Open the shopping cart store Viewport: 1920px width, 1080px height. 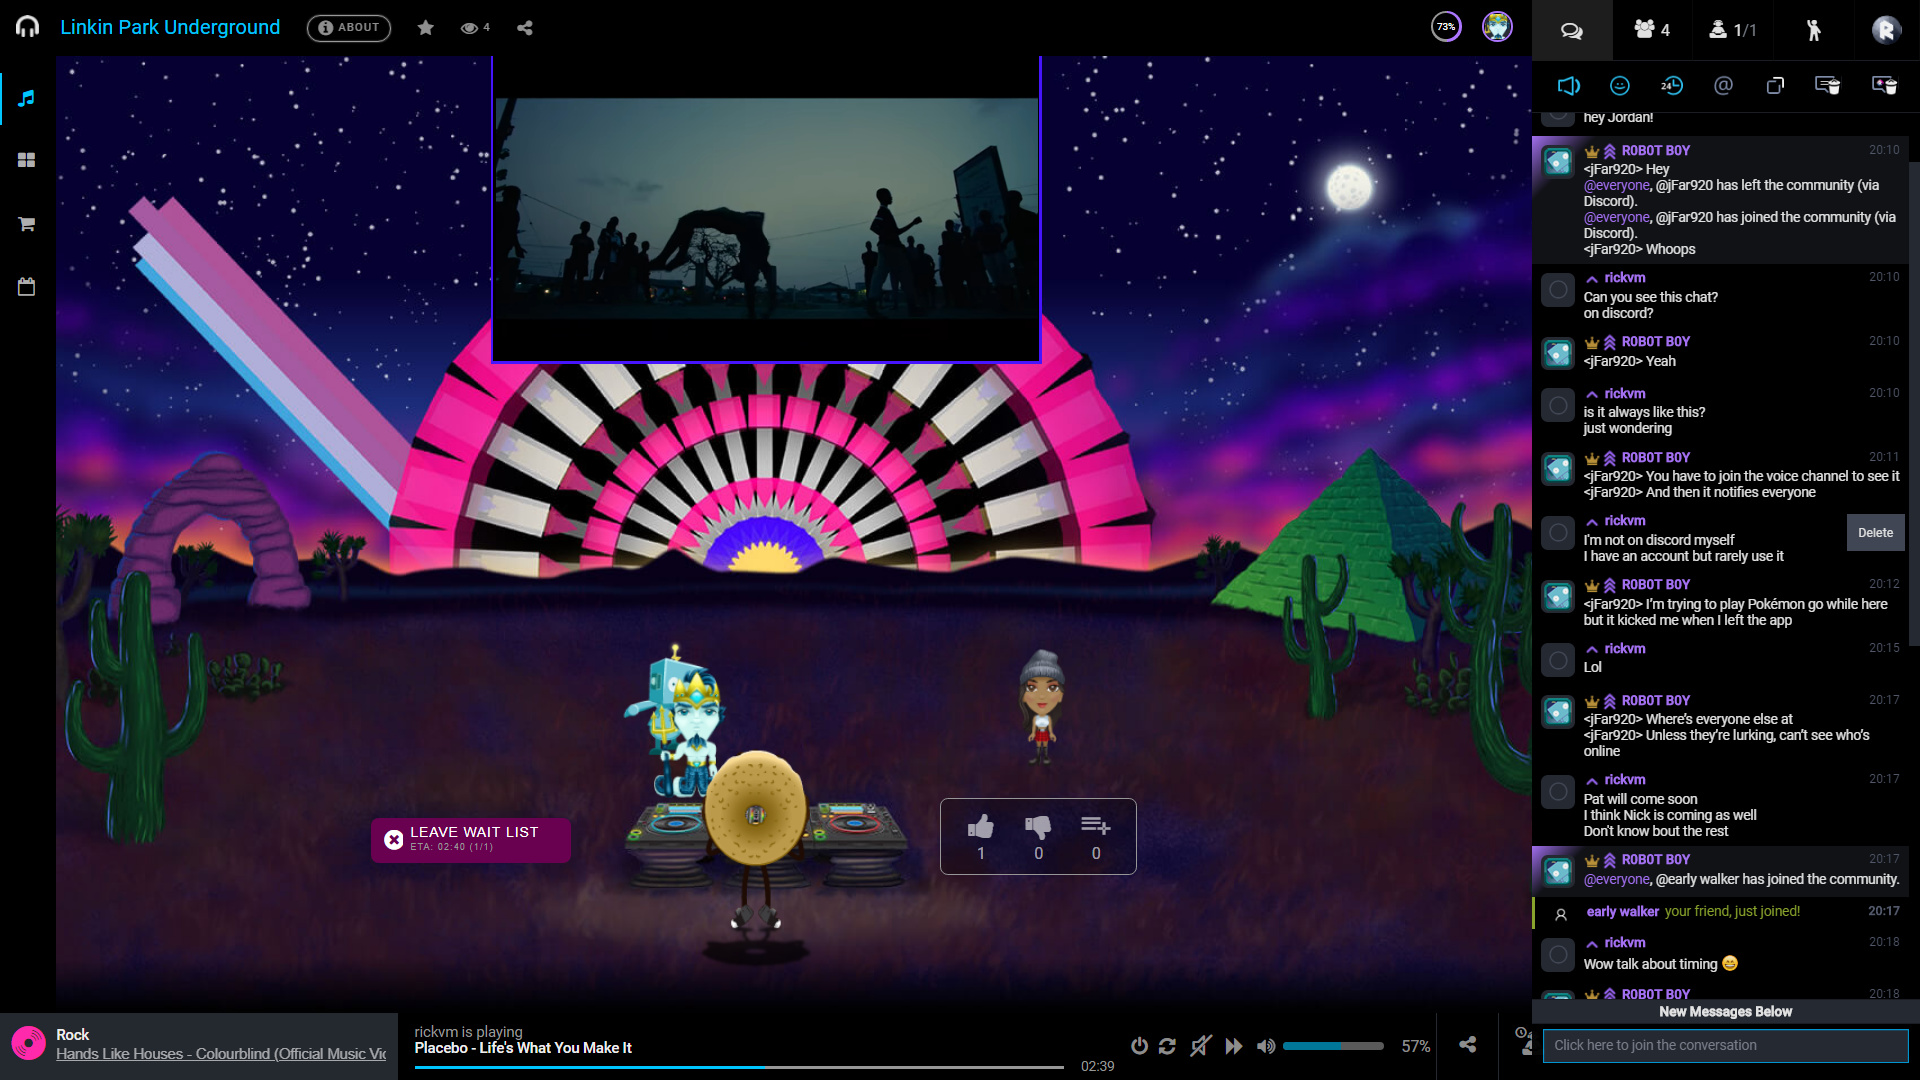point(27,223)
